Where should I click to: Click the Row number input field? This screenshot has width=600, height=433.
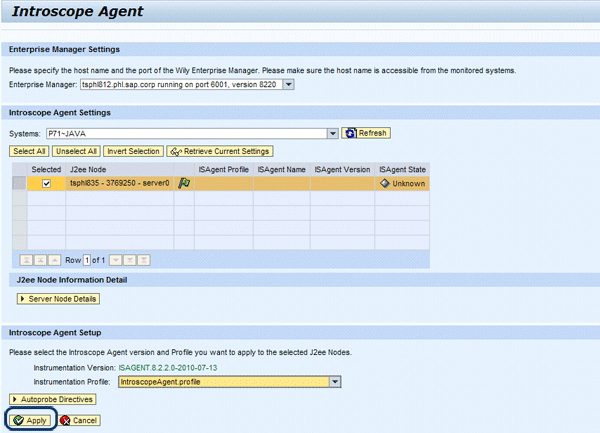pos(87,260)
